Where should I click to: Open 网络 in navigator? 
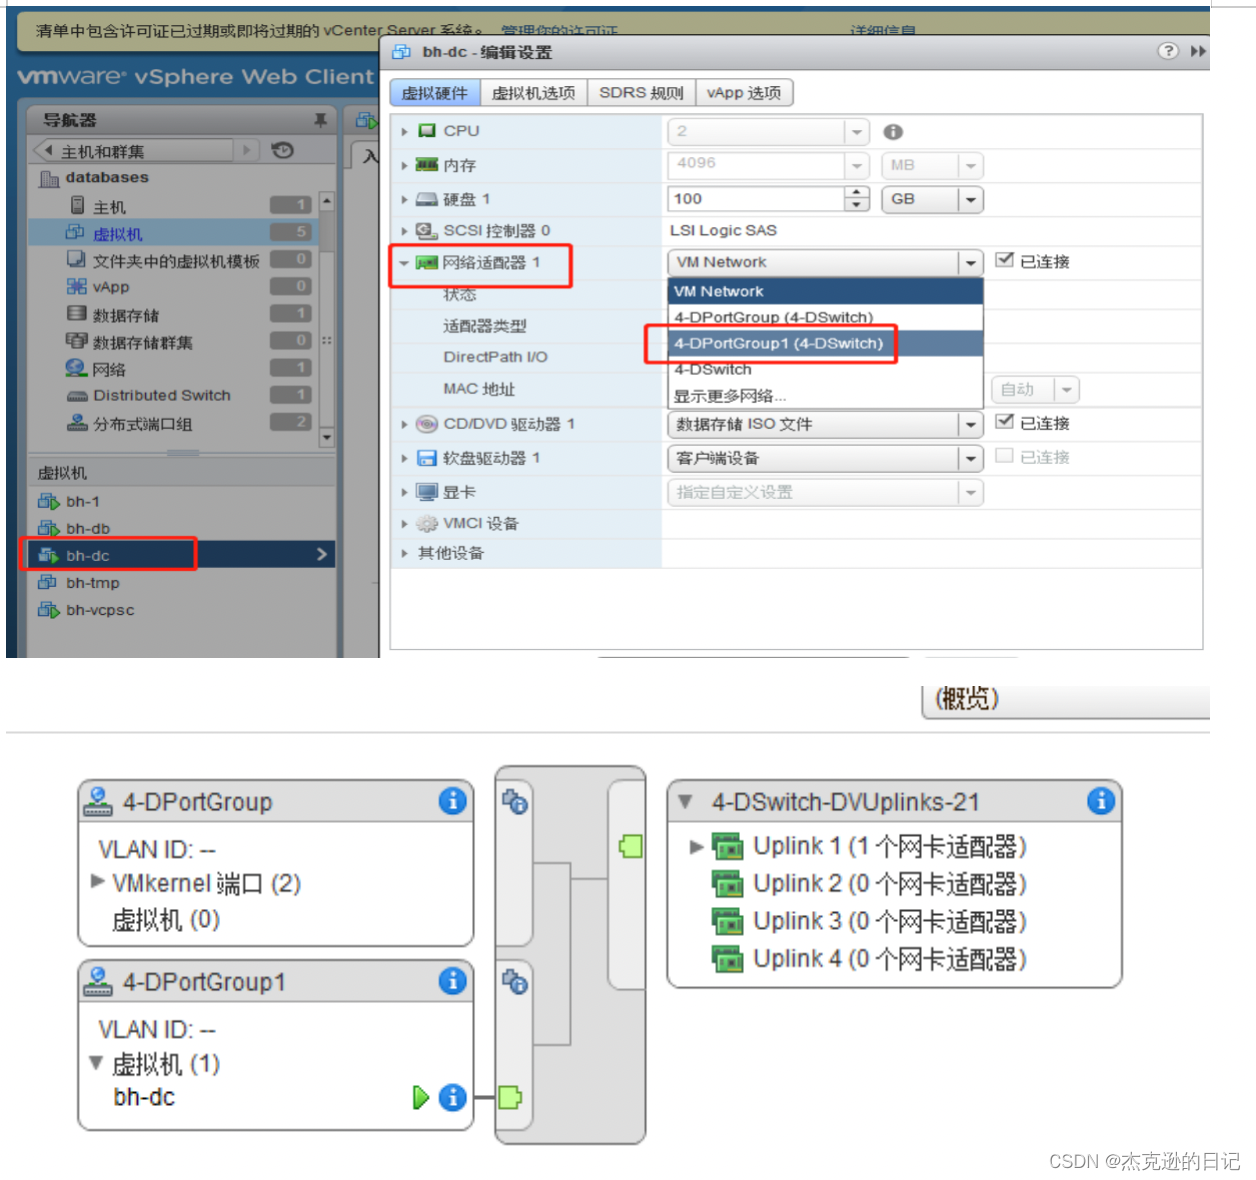tap(109, 369)
